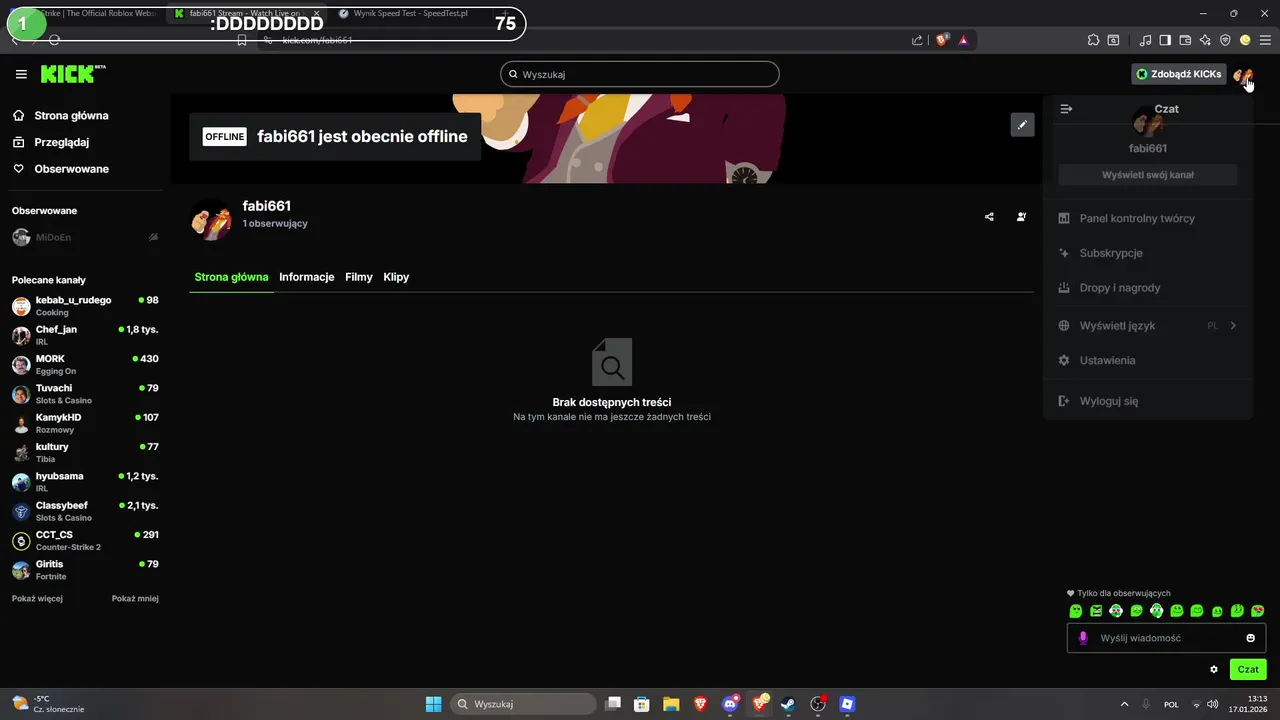Click the Zdobądź KICKs button
The width and height of the screenshot is (1280, 720).
click(x=1178, y=74)
